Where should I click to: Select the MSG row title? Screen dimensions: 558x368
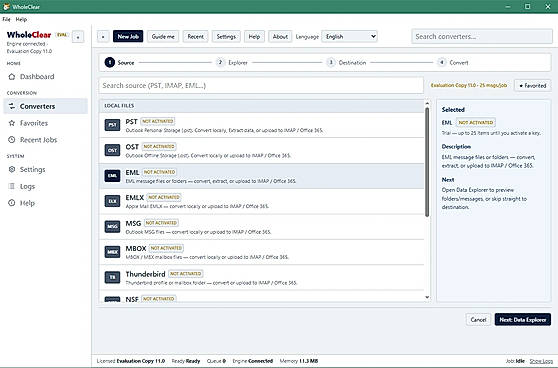[x=133, y=223]
